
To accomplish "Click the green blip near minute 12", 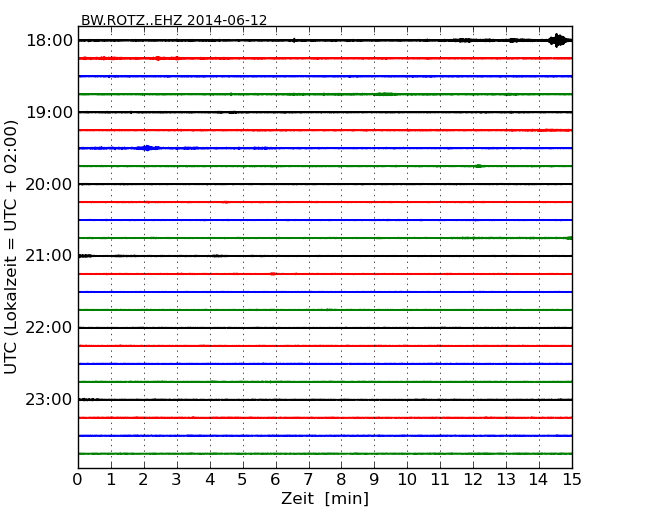I will pyautogui.click(x=479, y=166).
